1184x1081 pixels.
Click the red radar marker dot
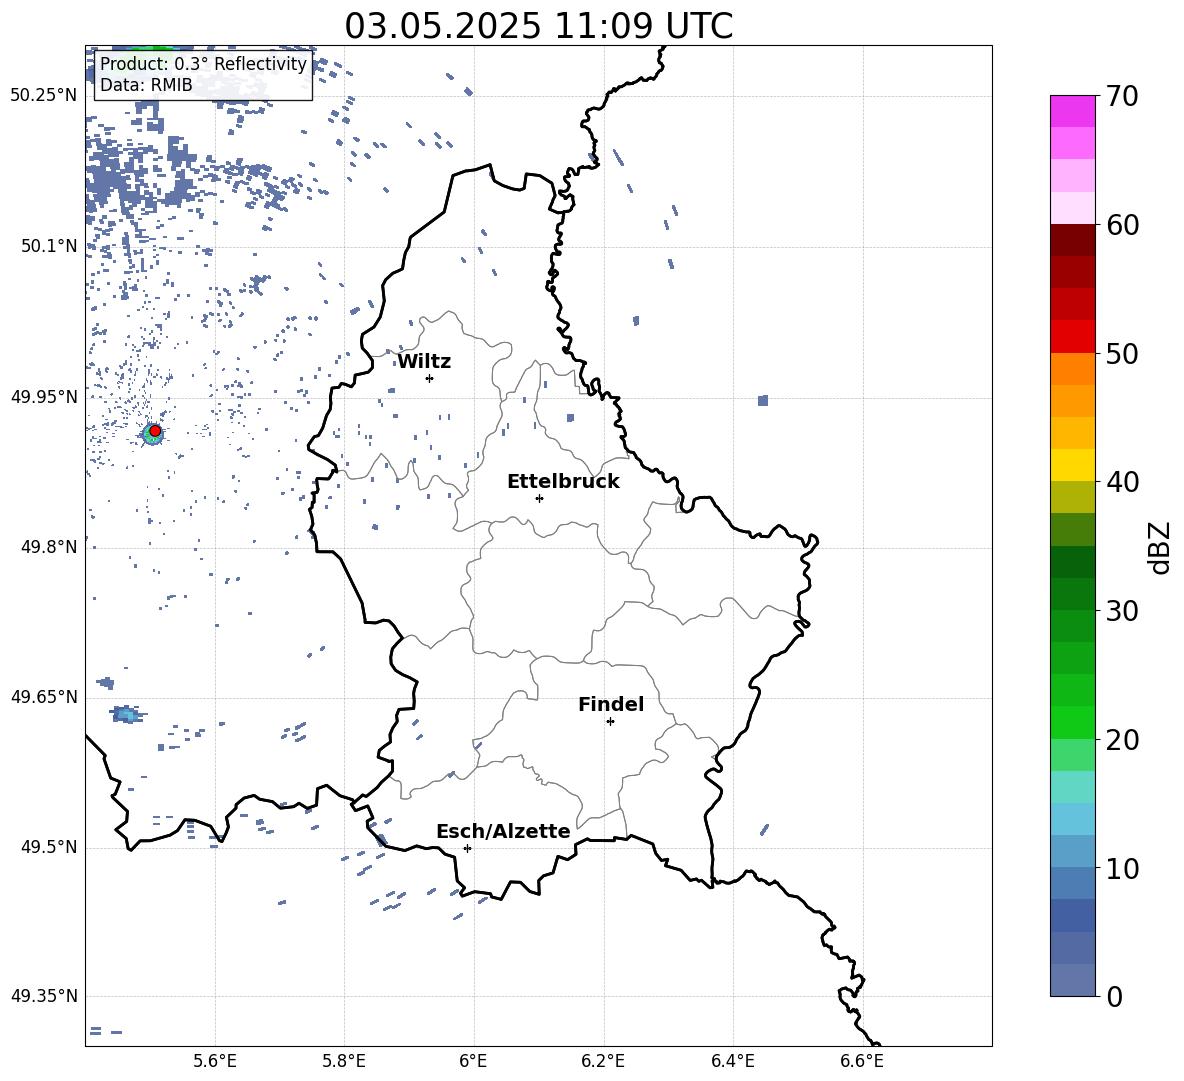[x=155, y=431]
